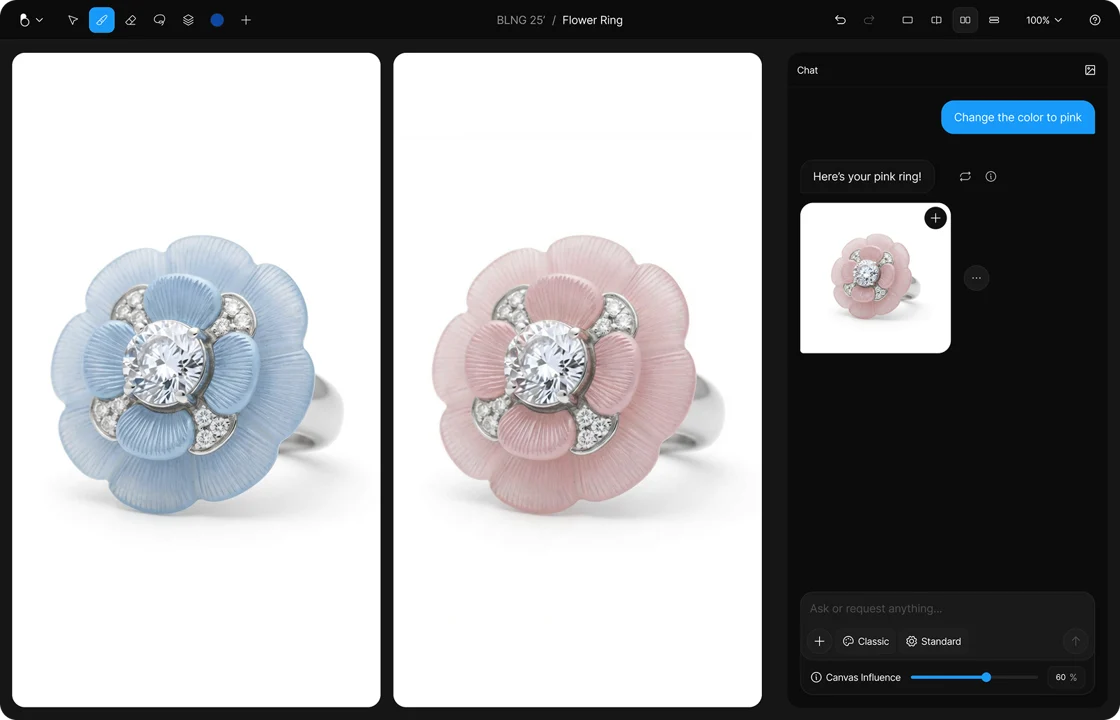
Task: Switch to split divider layout
Action: [x=936, y=20]
